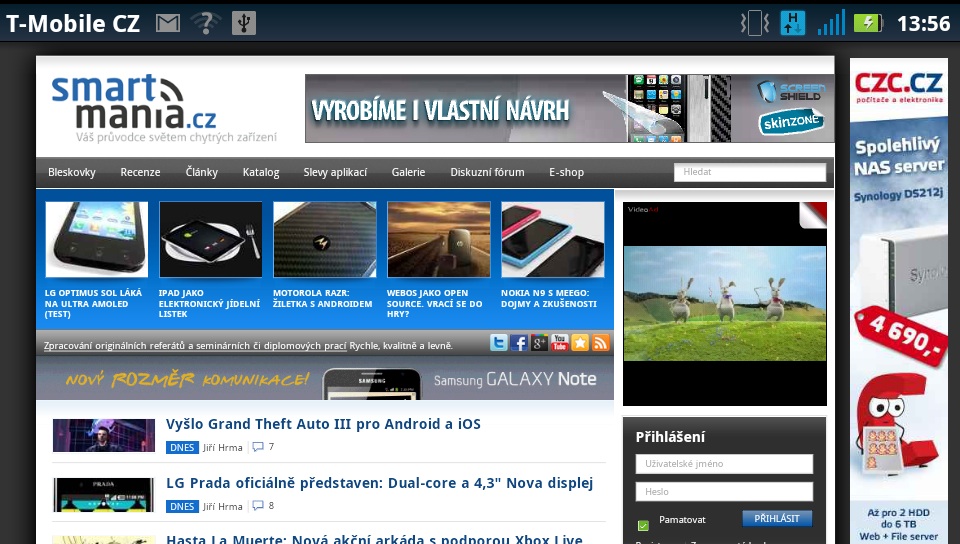This screenshot has width=960, height=544.
Task: Click Jiří Hrma author on LG Prada article
Action: pyautogui.click(x=222, y=506)
